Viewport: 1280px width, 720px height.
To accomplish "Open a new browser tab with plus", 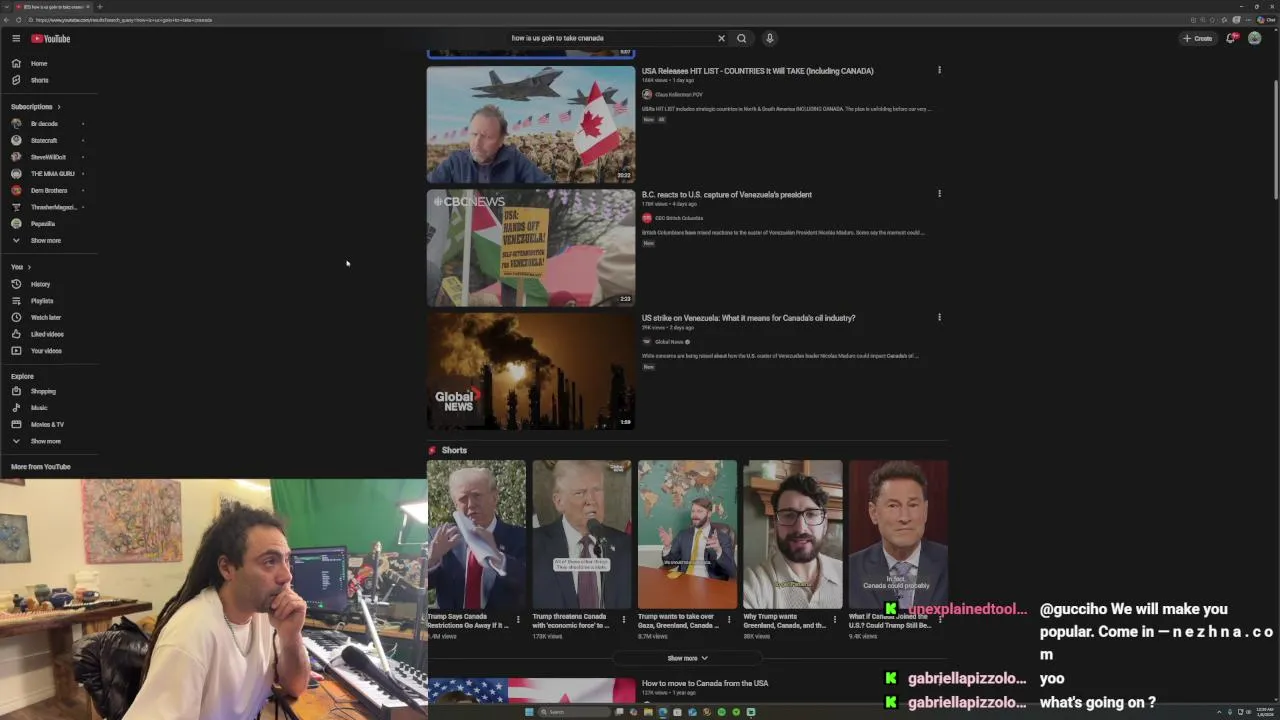I will [x=99, y=7].
